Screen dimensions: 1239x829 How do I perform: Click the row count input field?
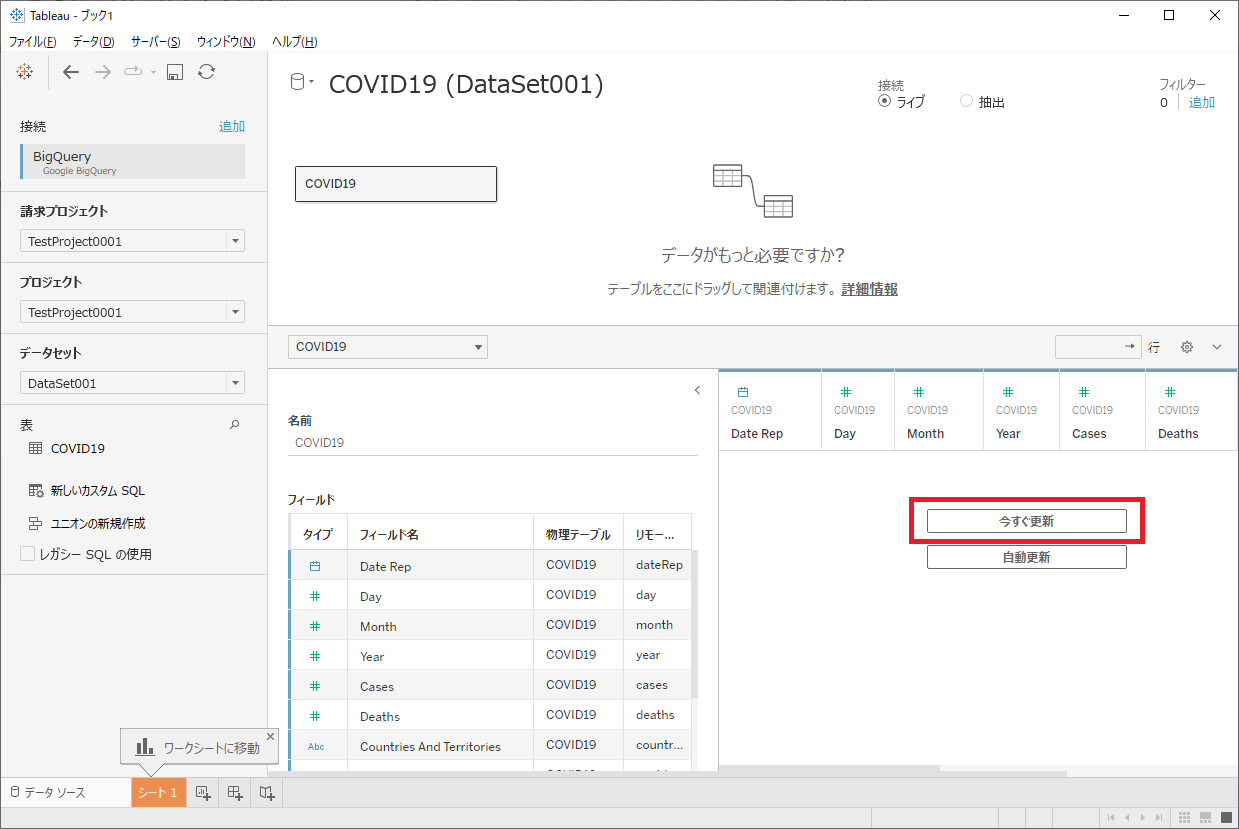(x=1098, y=346)
